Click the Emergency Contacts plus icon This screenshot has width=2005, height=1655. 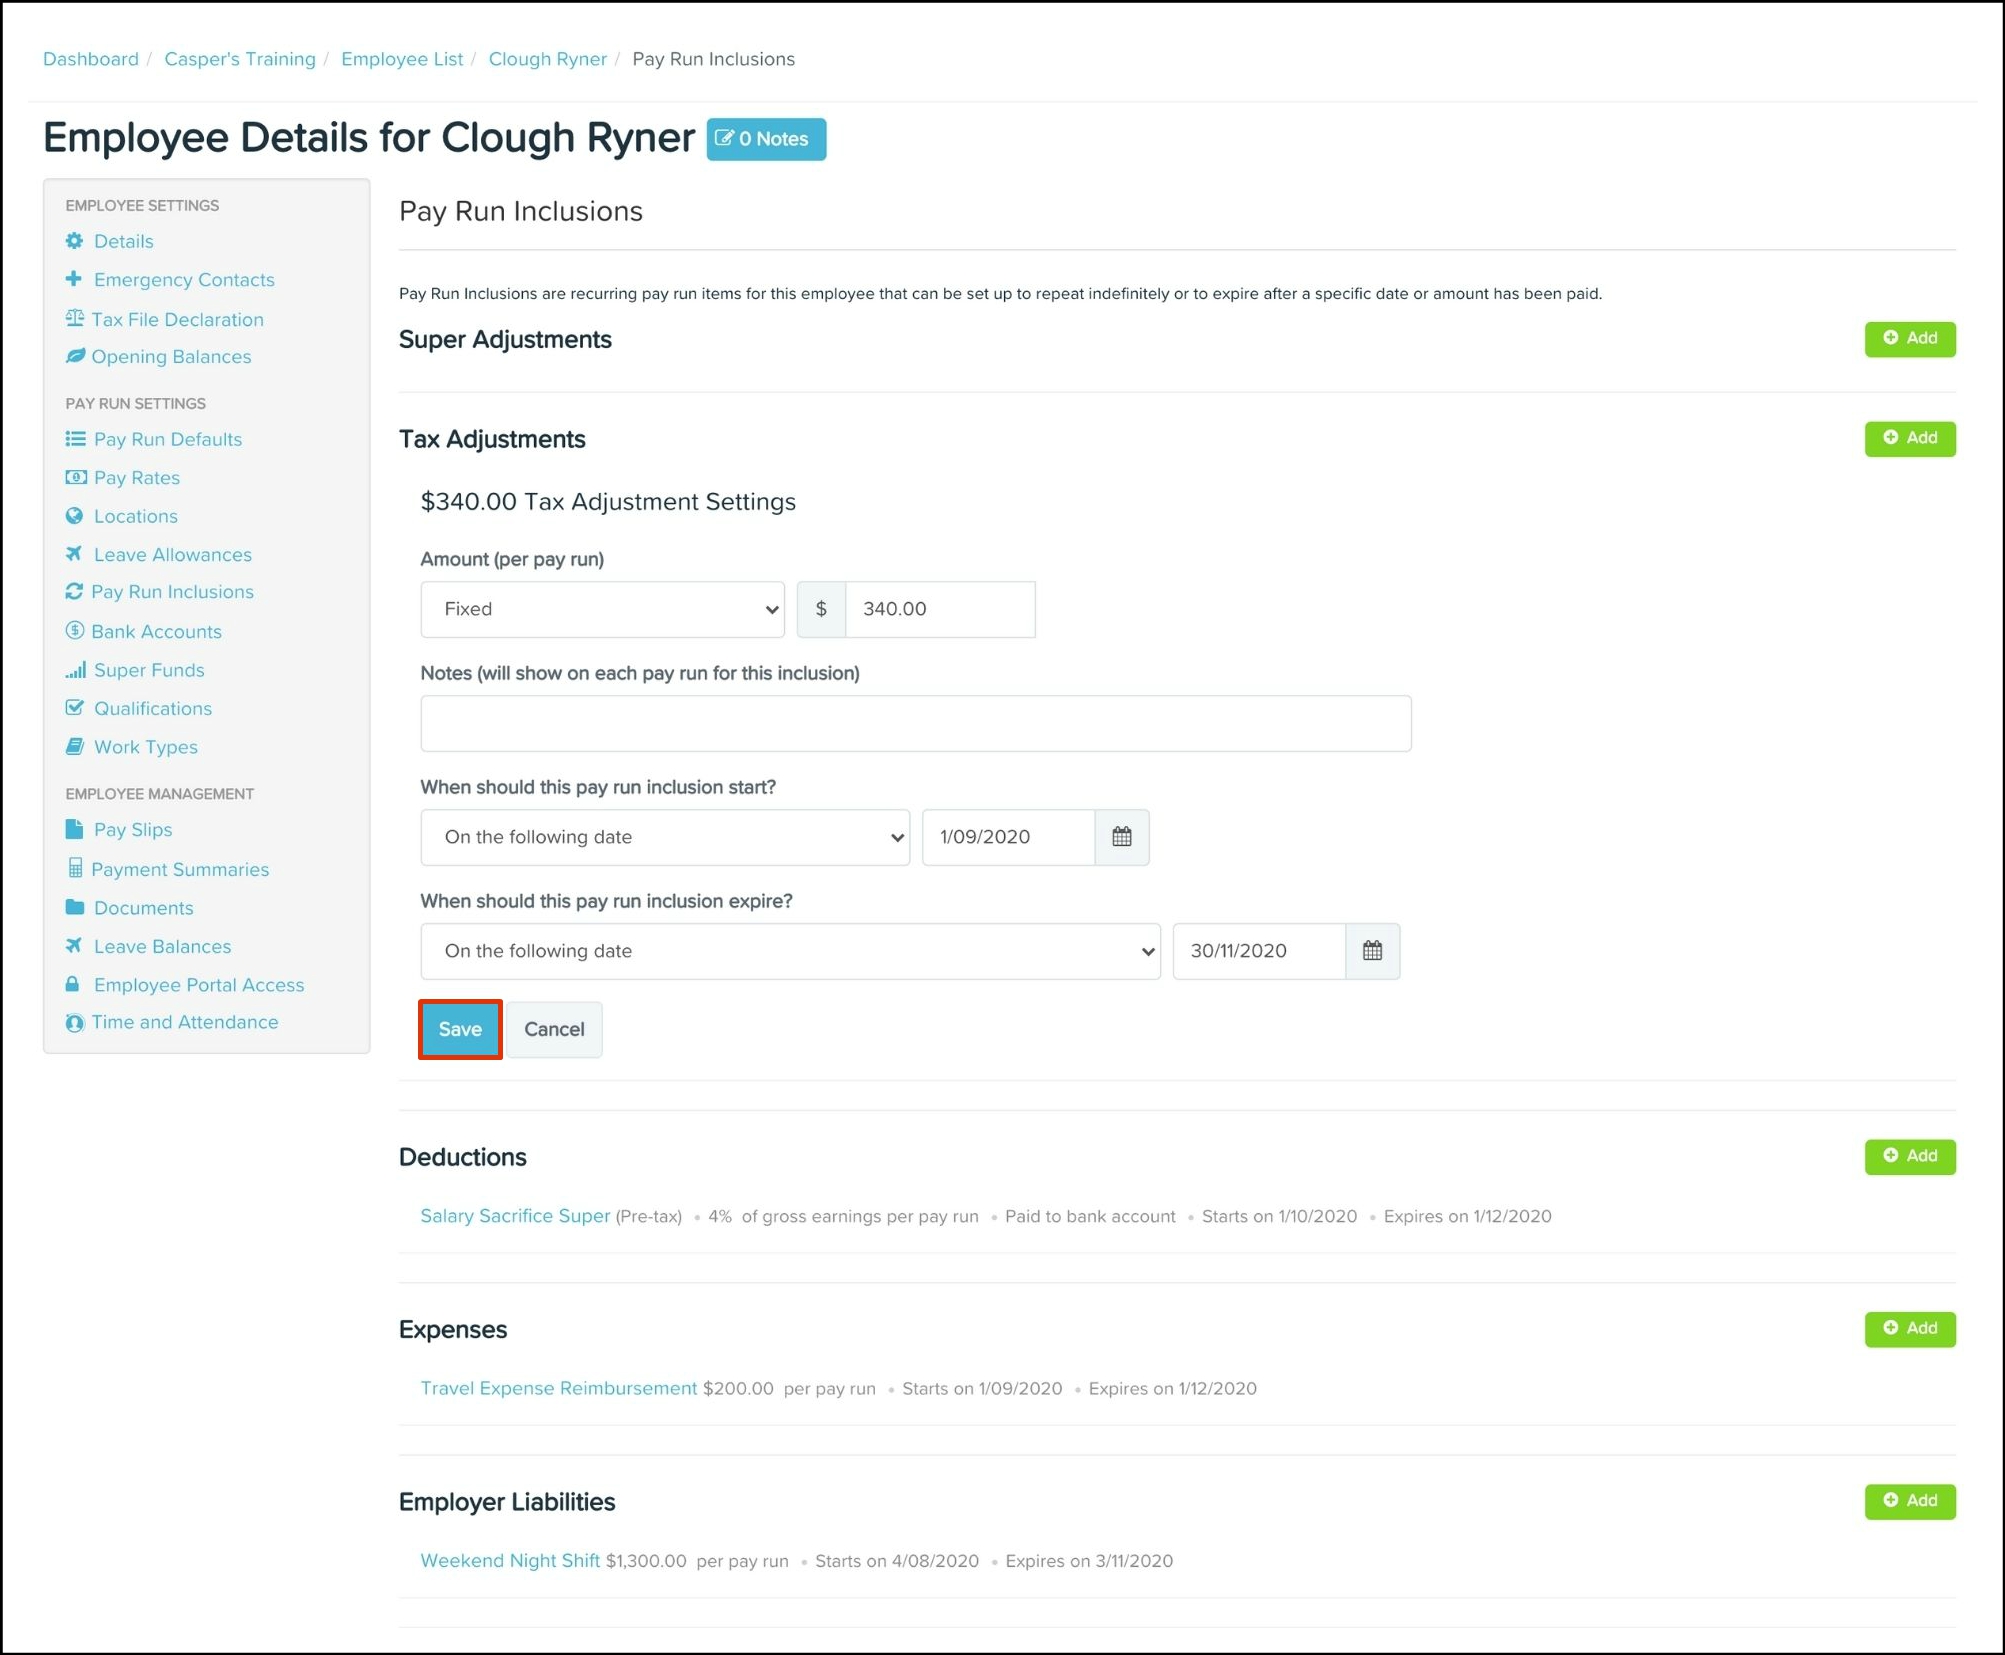tap(74, 279)
